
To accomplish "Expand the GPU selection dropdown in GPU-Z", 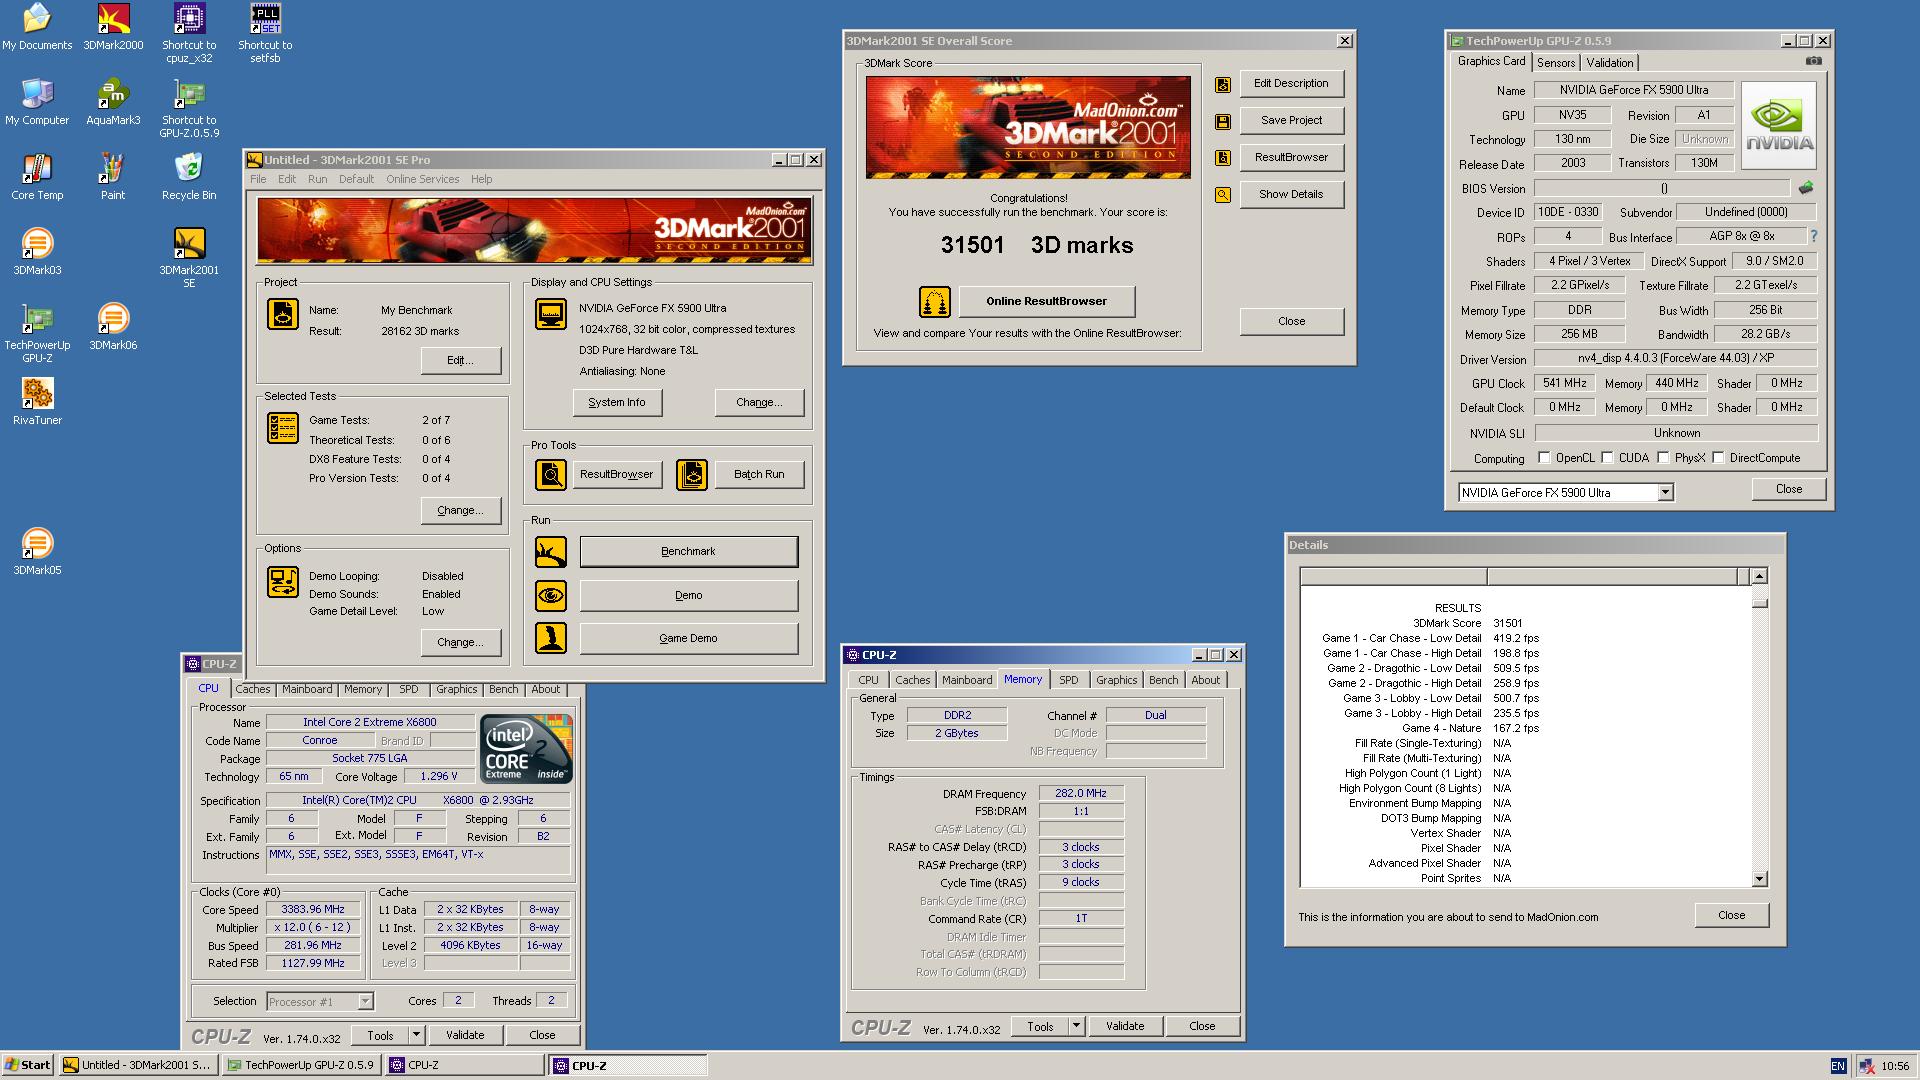I will click(1665, 492).
